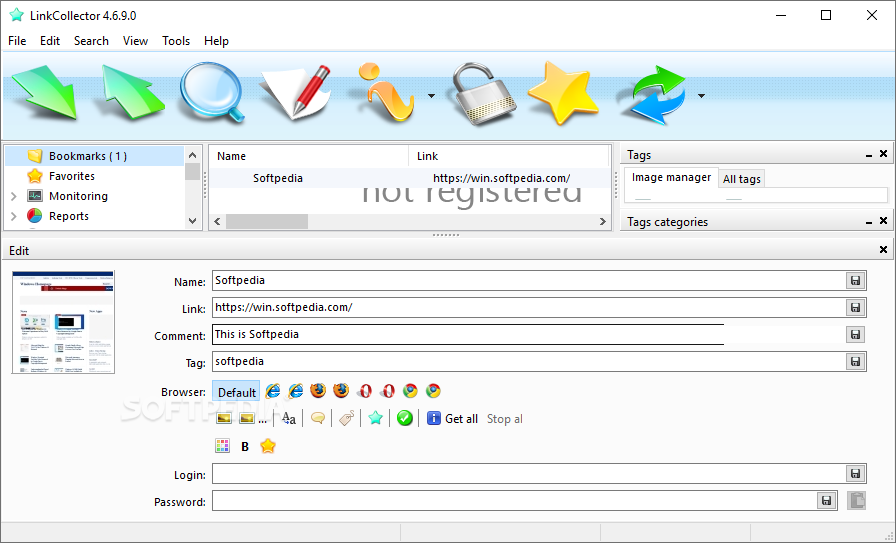This screenshot has width=896, height=543.
Task: Minimize the Tags panel
Action: [869, 155]
